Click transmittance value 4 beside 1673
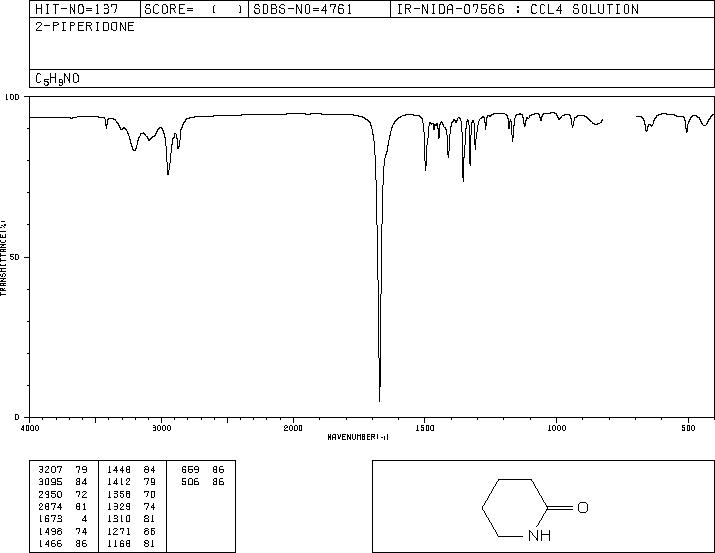Viewport: 715px width, 553px height. tap(84, 519)
